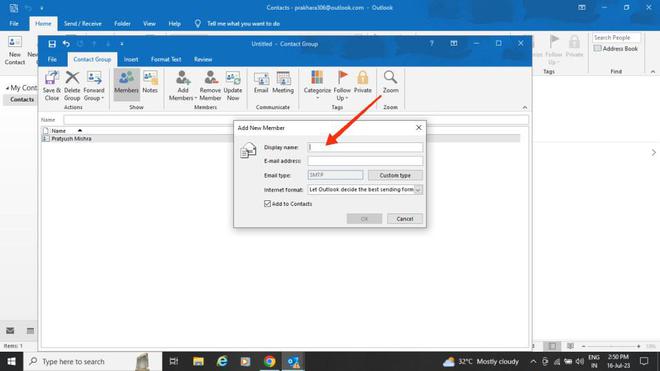Click the Custom type button
This screenshot has width=660, height=371.
(x=395, y=175)
